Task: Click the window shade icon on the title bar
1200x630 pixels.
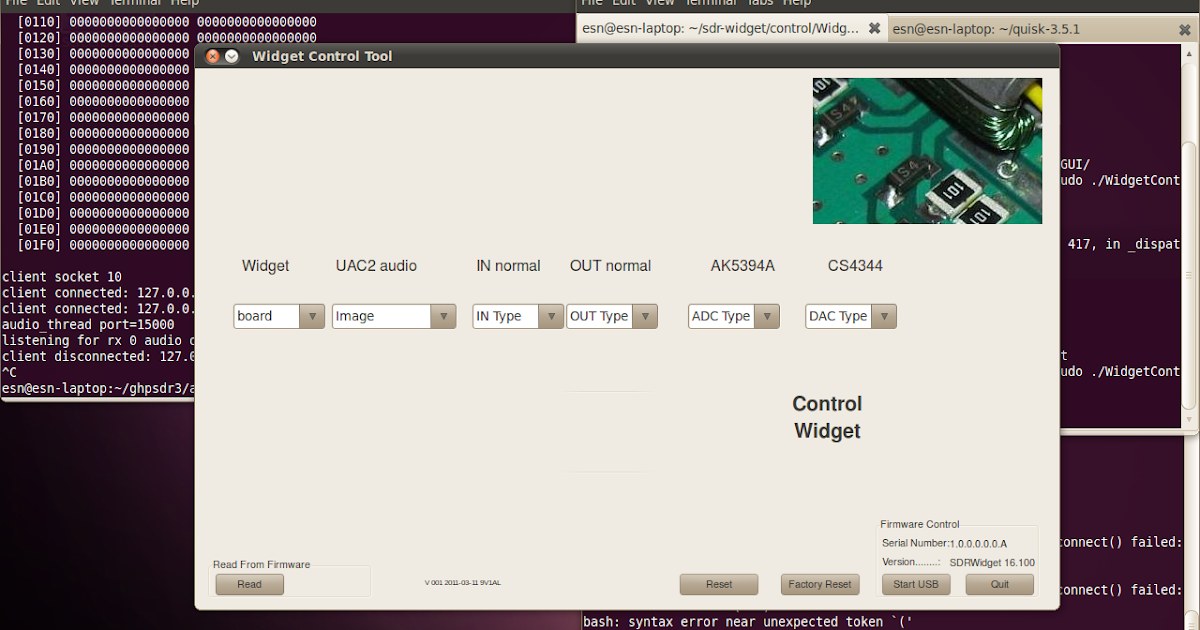Action: click(x=230, y=56)
